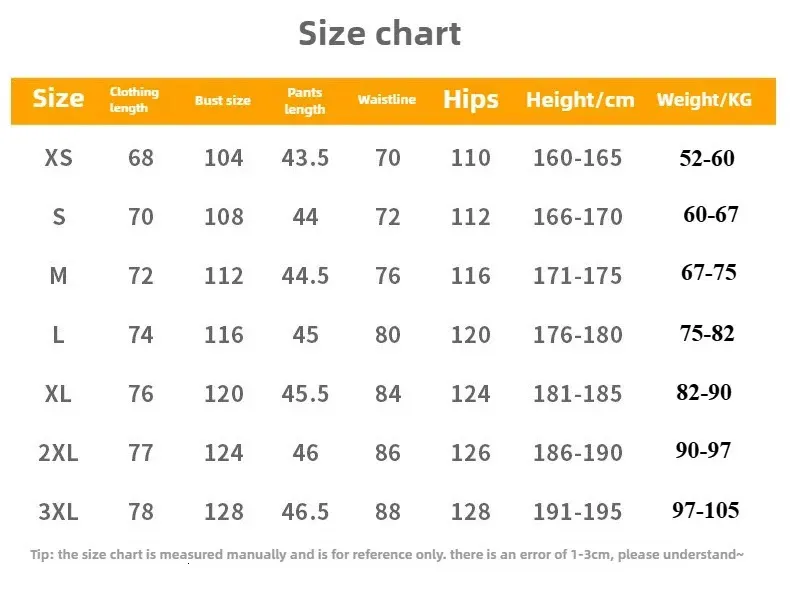Select the weight range 60-67
Screen dimensions: 790x591
711,215
